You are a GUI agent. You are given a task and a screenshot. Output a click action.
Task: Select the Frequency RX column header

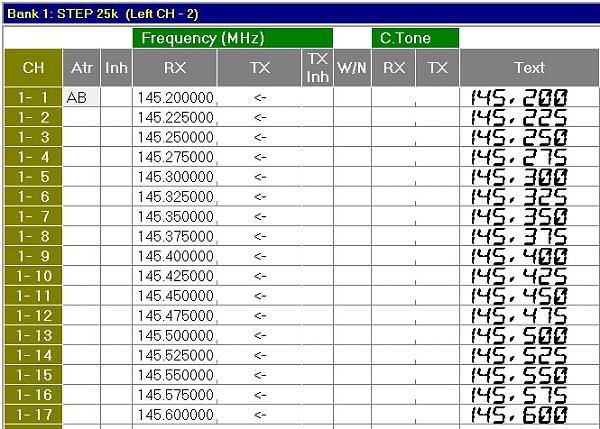pyautogui.click(x=174, y=68)
